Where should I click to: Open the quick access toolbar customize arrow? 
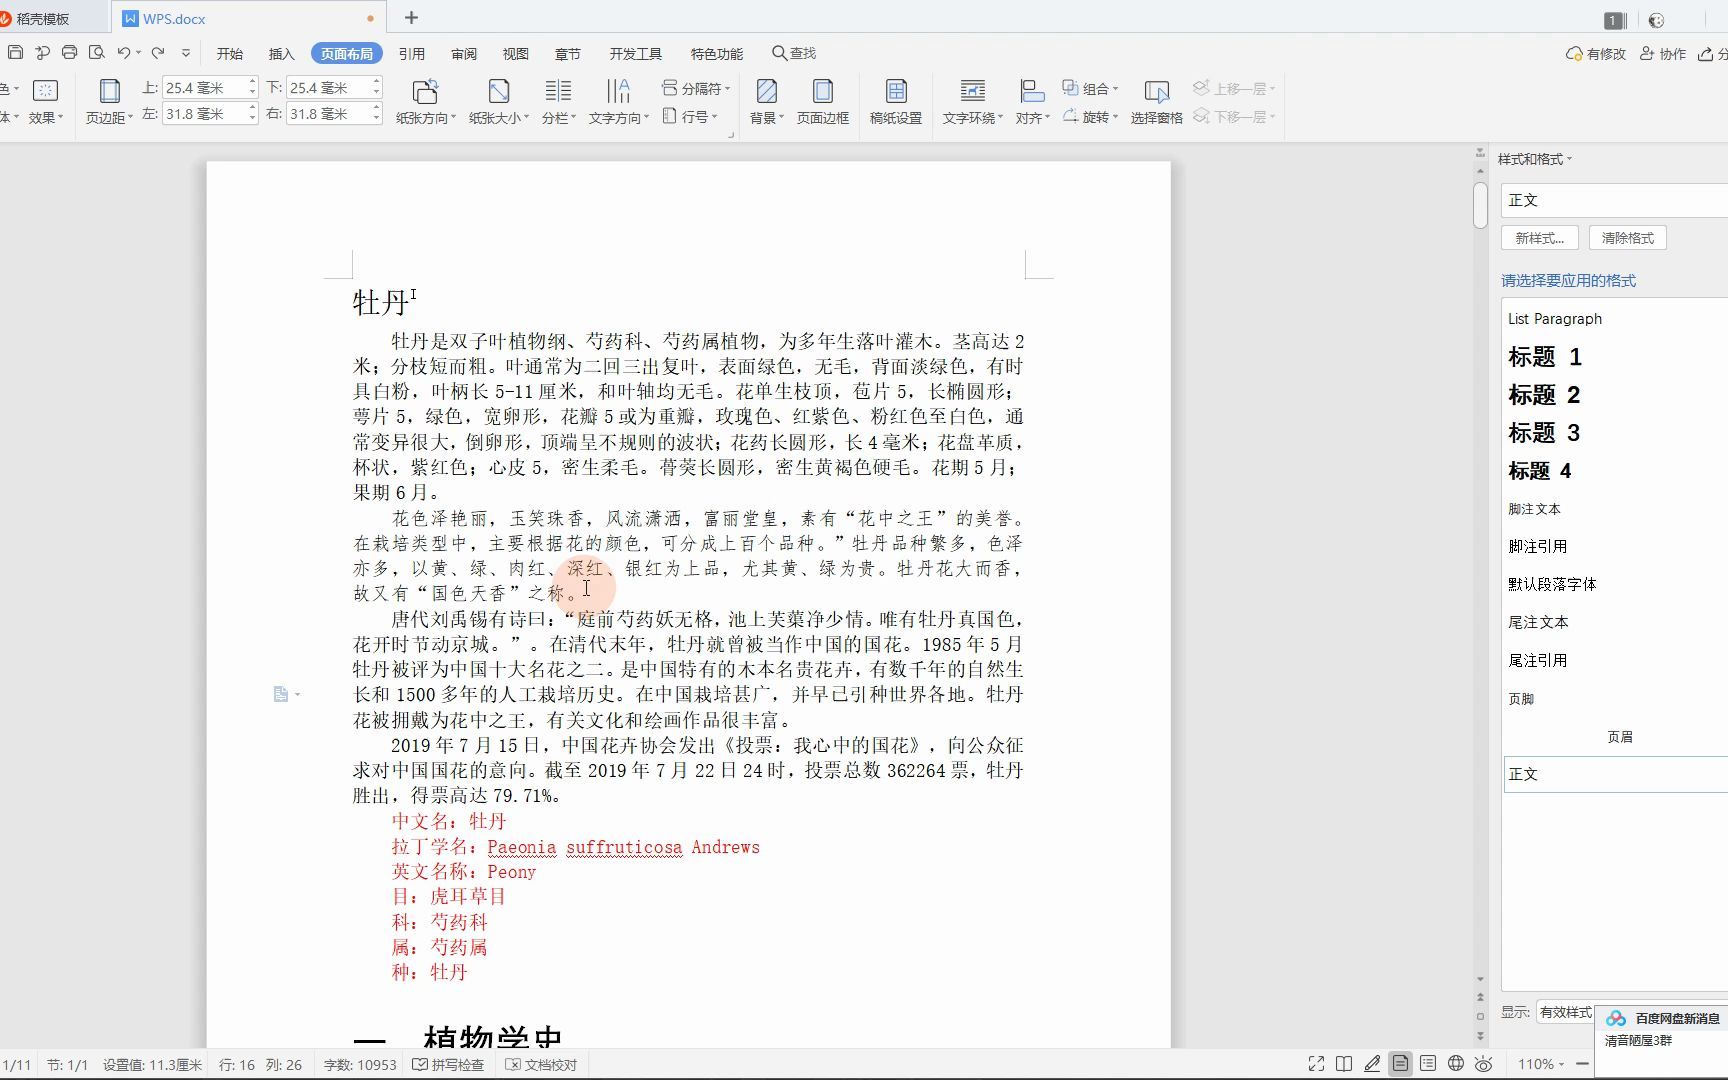186,53
